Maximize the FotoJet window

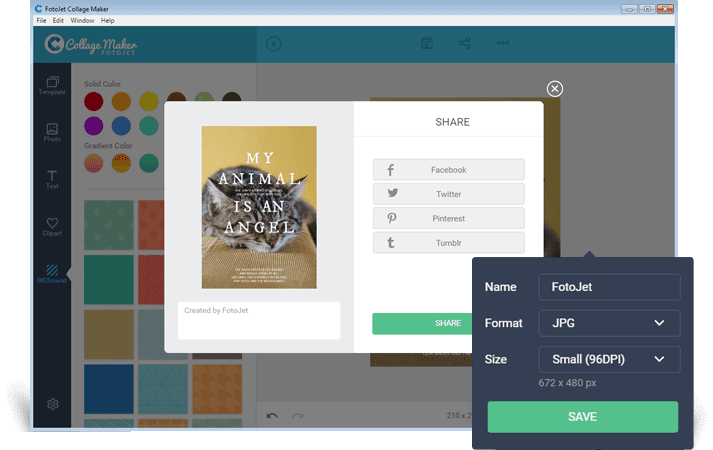pos(647,9)
